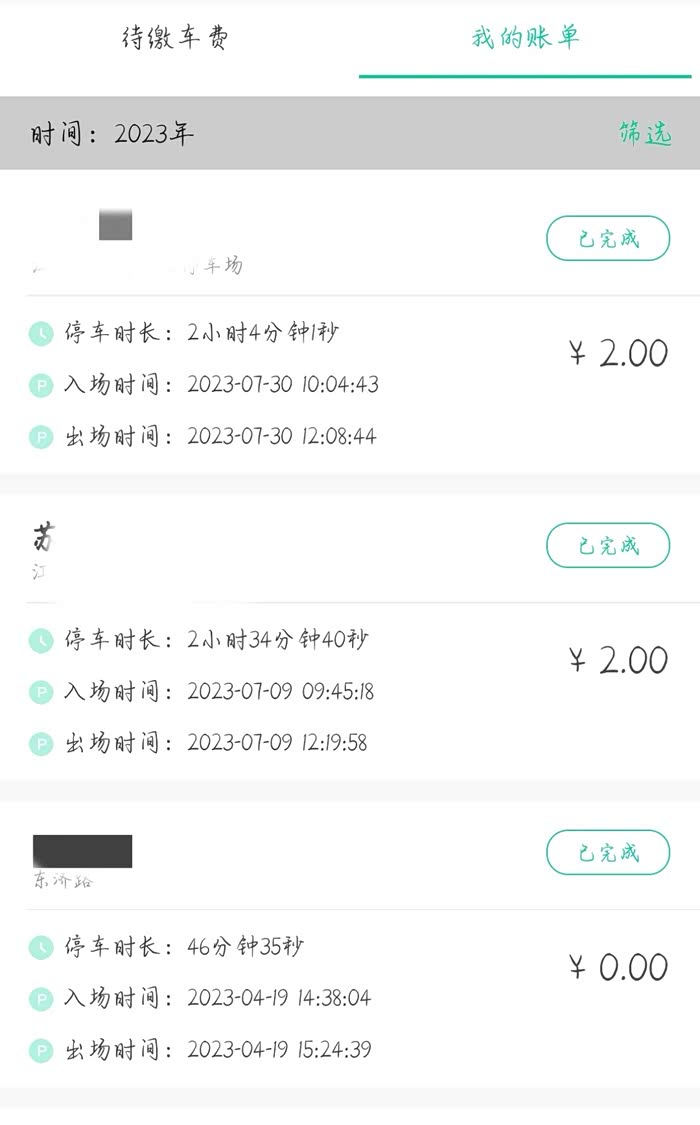Viewport: 700px width, 1125px height.
Task: Click P icon next to entry time 14:38:04
Action: tap(40, 999)
